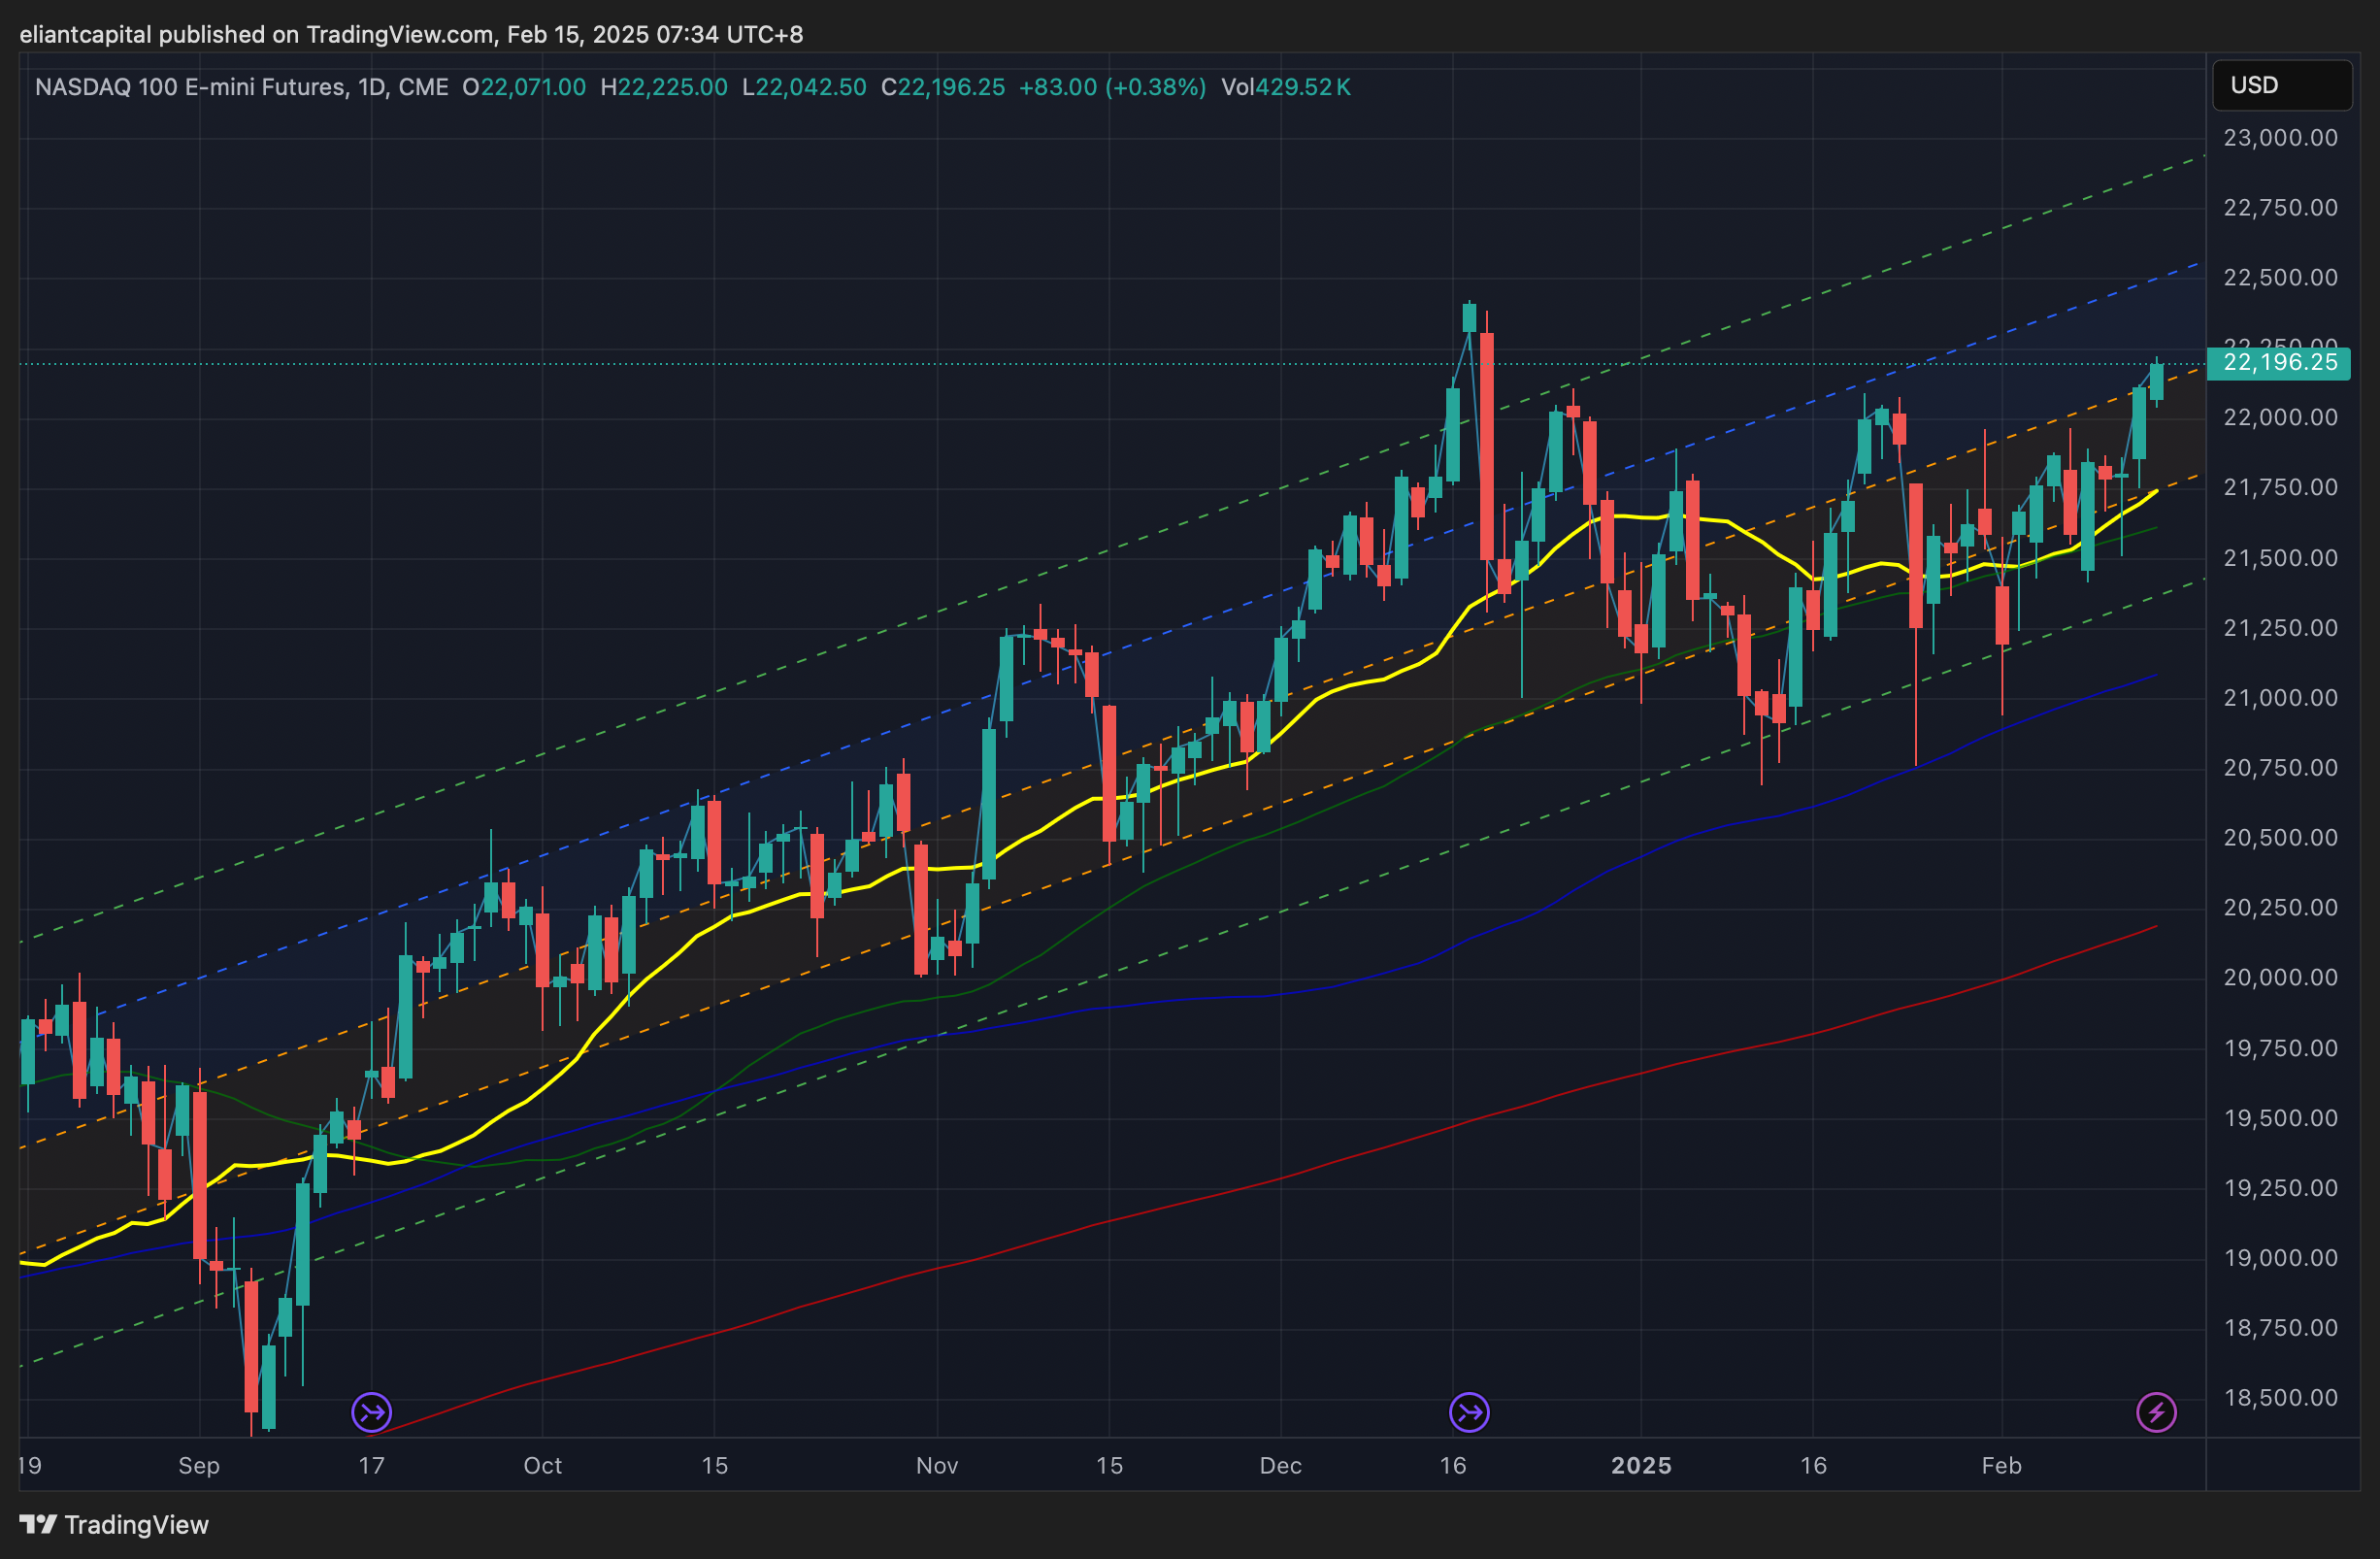Click the TradingView logo at bottom left

tap(38, 1524)
